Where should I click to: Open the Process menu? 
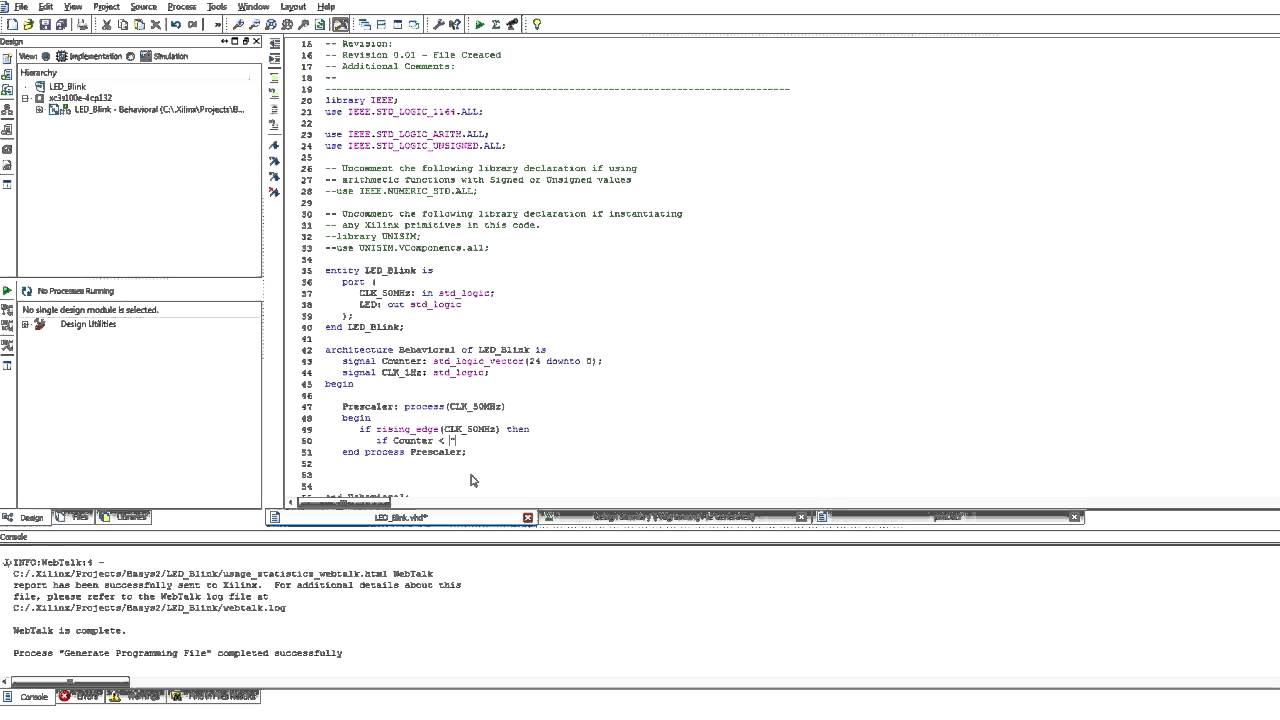(181, 7)
